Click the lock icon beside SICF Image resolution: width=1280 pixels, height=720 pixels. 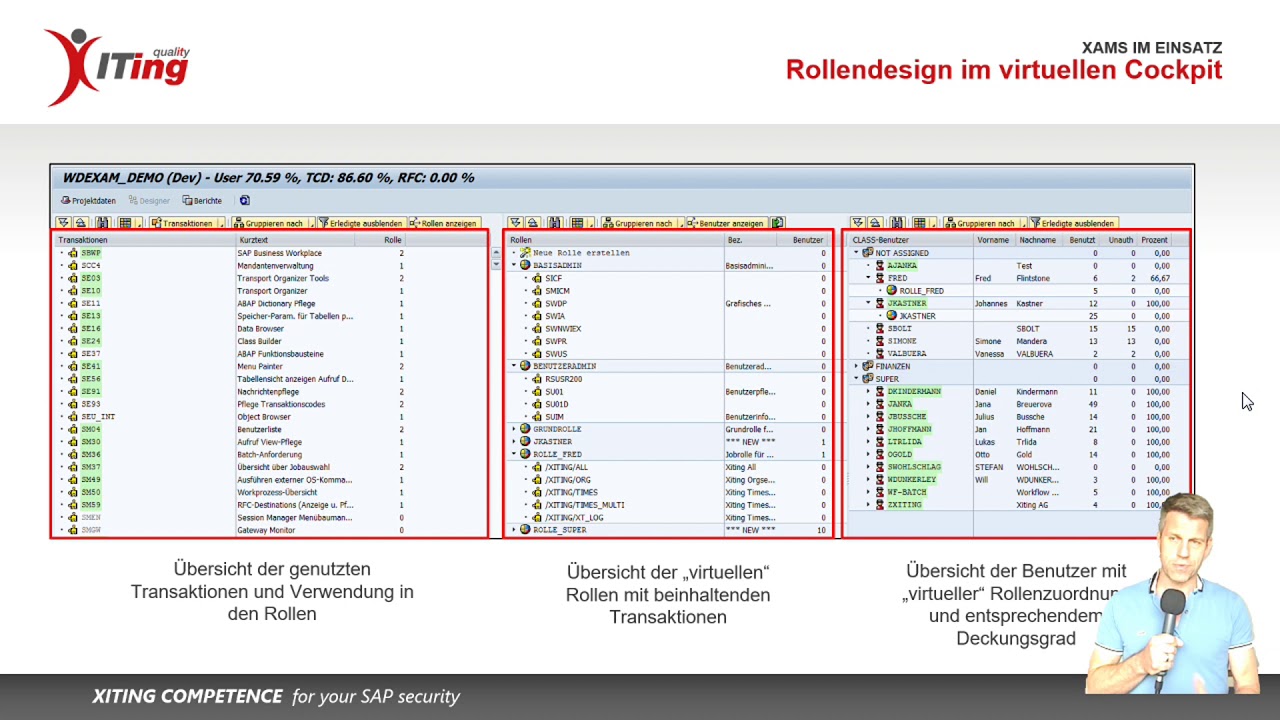[x=537, y=279]
